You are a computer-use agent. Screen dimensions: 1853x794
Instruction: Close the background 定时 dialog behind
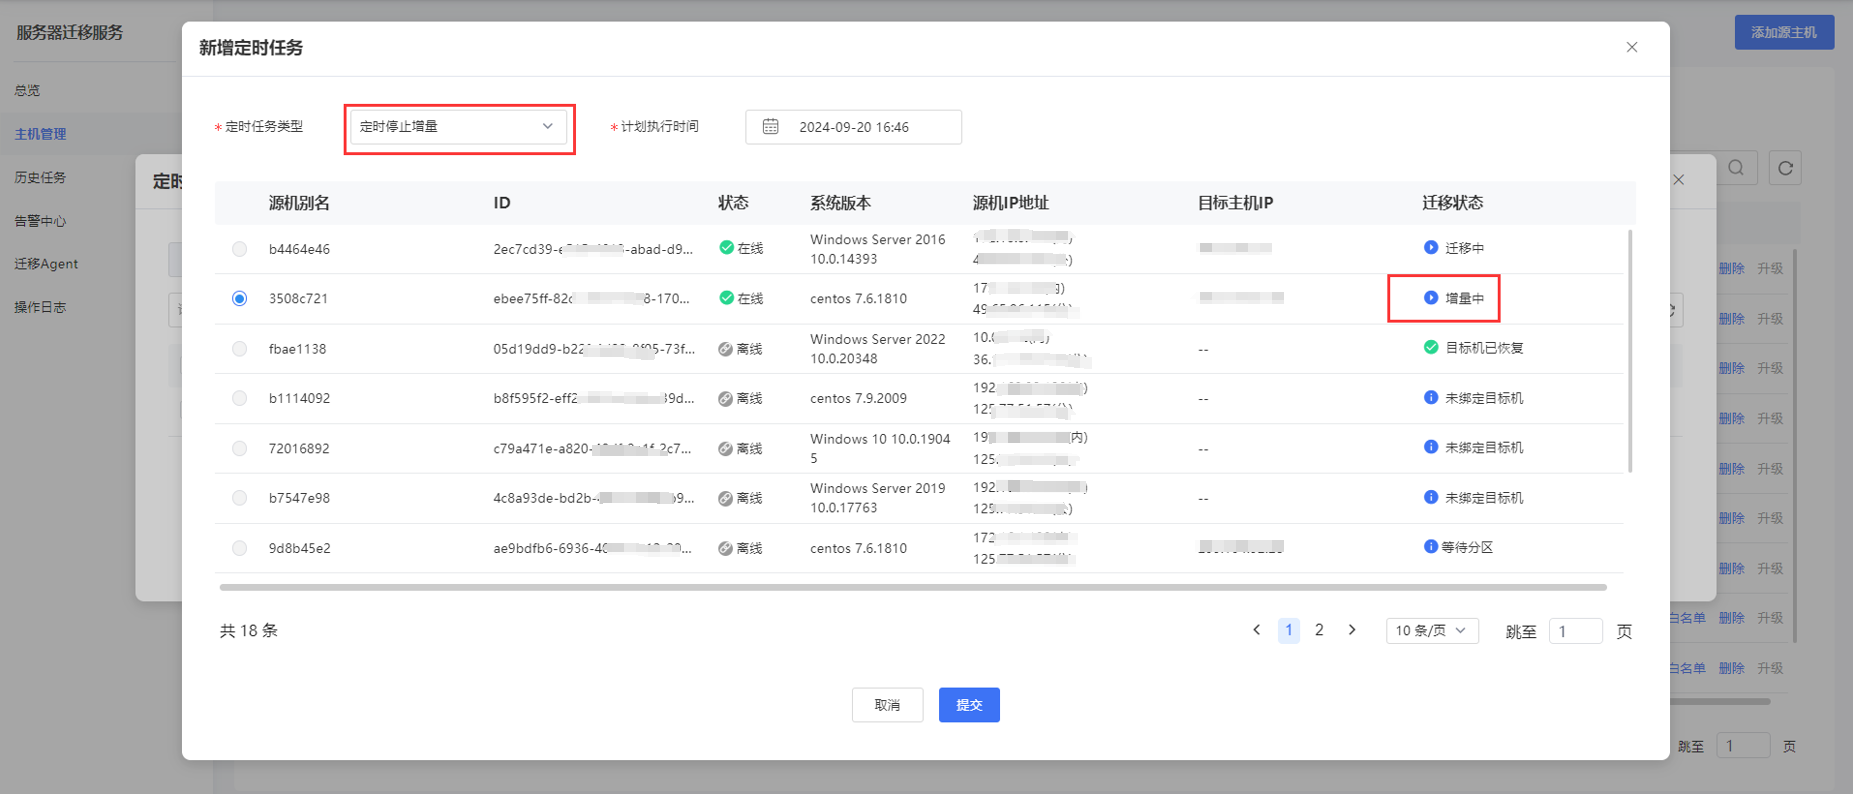[1679, 180]
